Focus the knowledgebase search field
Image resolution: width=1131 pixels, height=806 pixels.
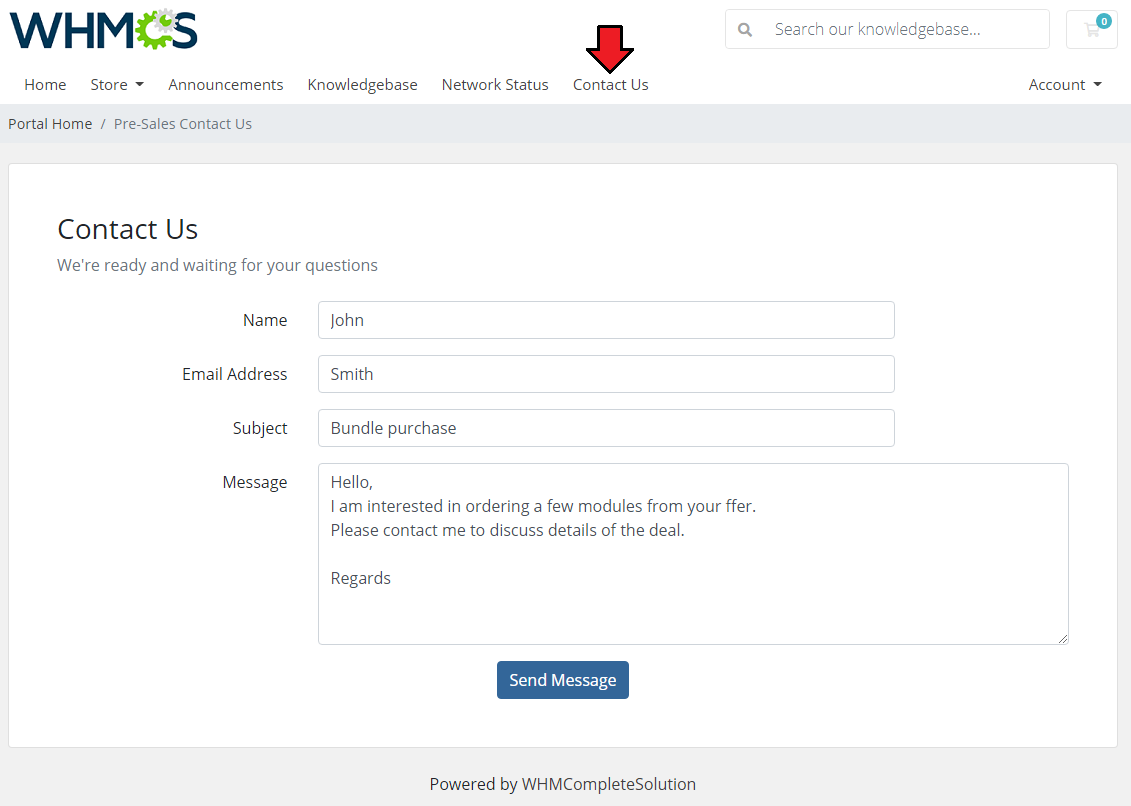(887, 29)
